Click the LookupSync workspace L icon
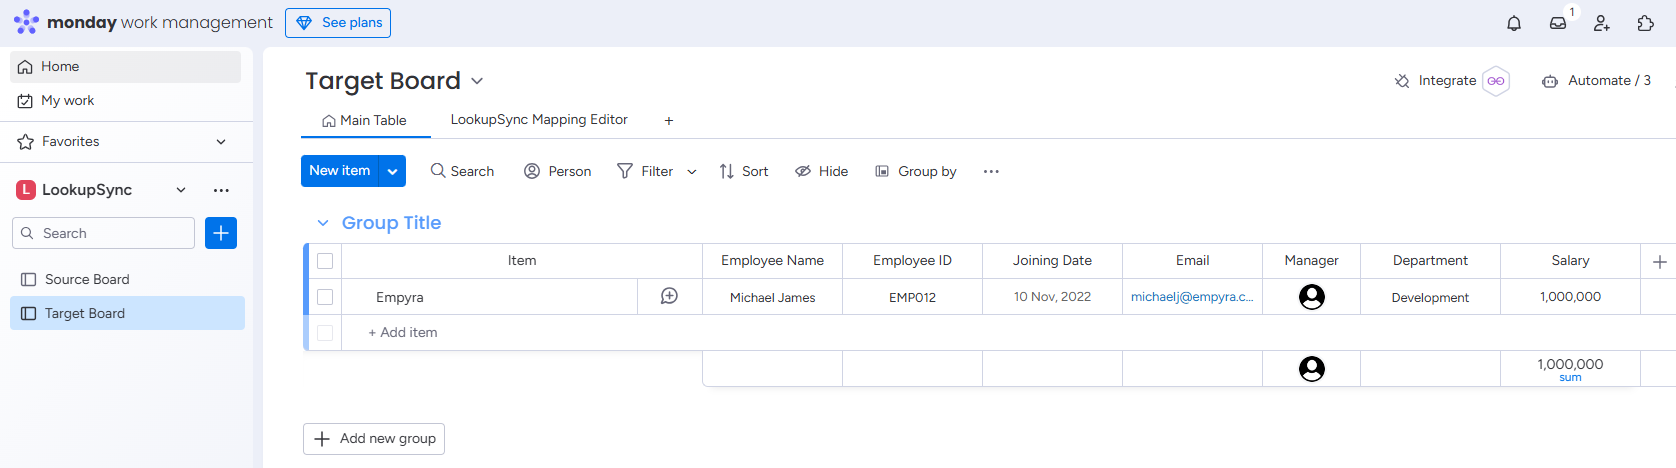Image resolution: width=1676 pixels, height=468 pixels. [x=26, y=190]
